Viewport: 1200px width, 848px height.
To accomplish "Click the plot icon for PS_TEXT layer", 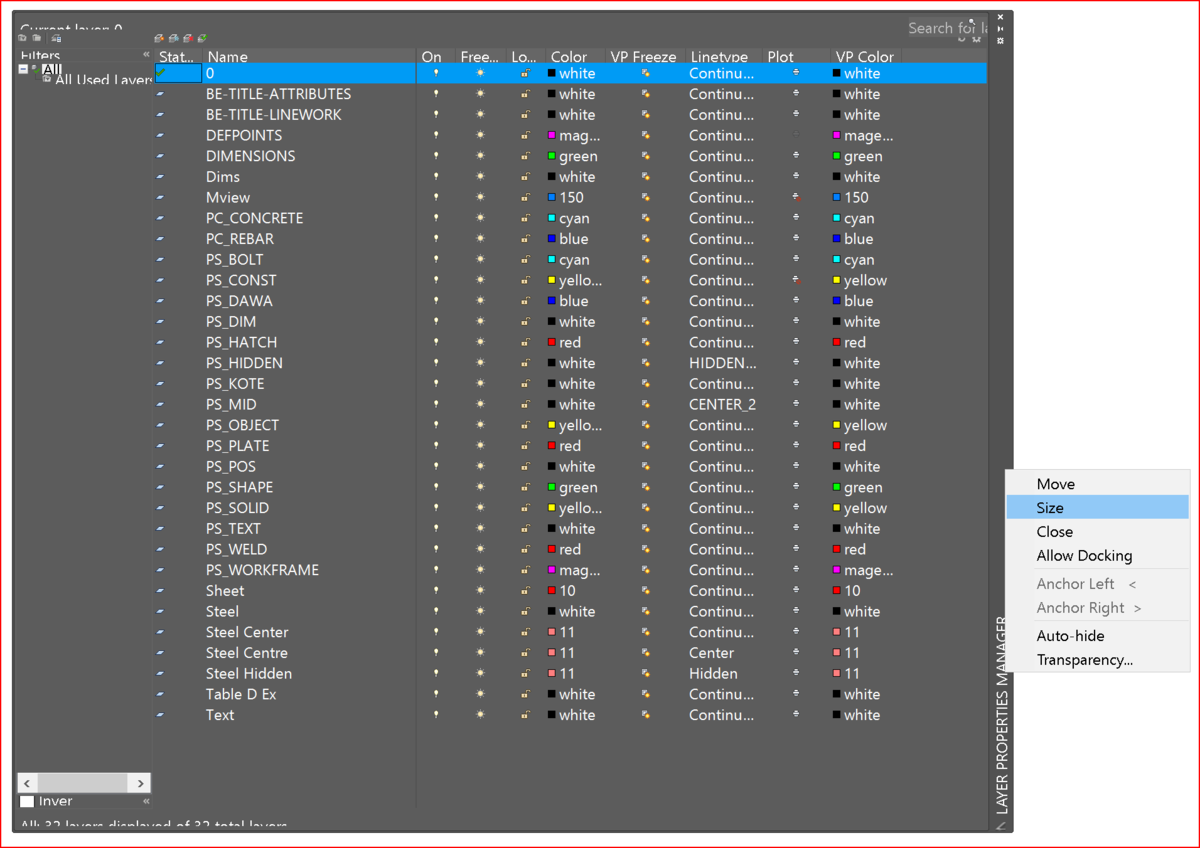I will [x=797, y=529].
